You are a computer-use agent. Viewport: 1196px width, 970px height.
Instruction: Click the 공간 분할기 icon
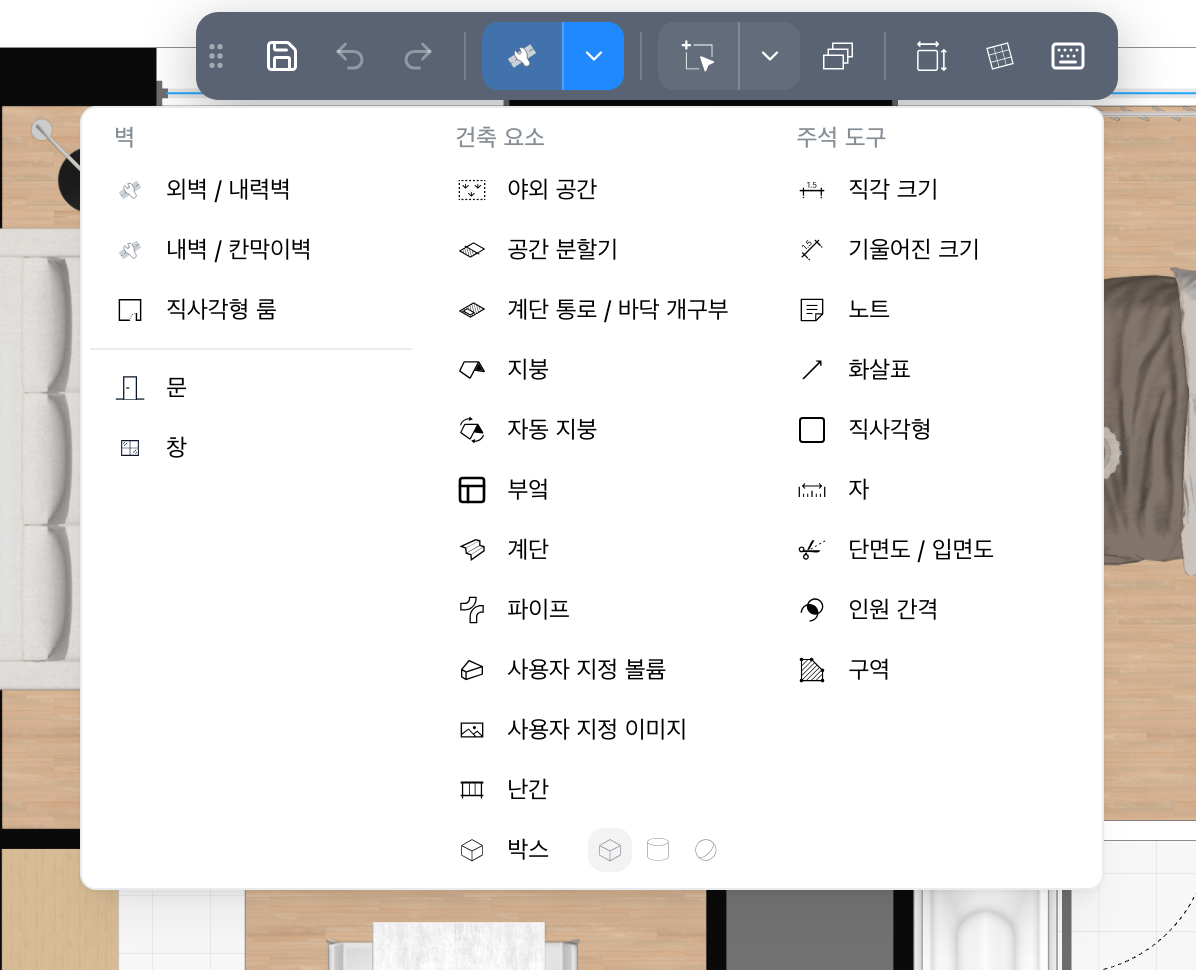(x=471, y=249)
